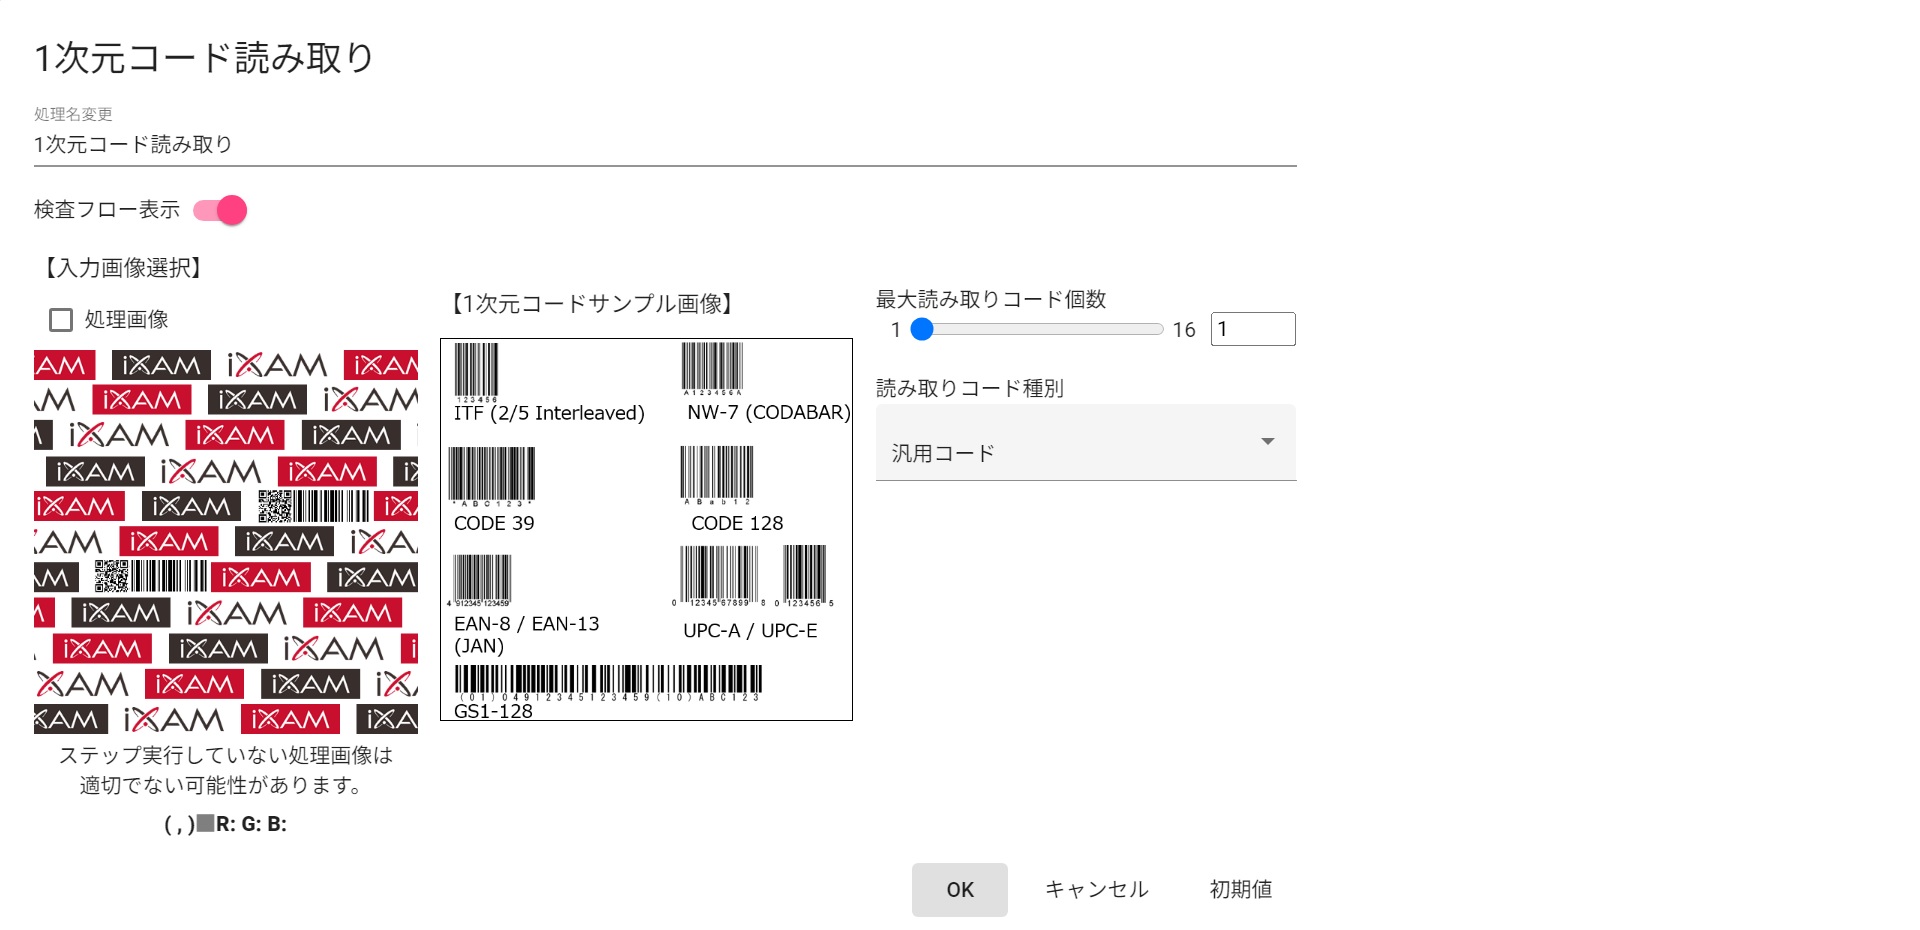This screenshot has height=930, width=1920.
Task: Click the NW-7 (CODABAR) barcode sample
Action: point(712,368)
